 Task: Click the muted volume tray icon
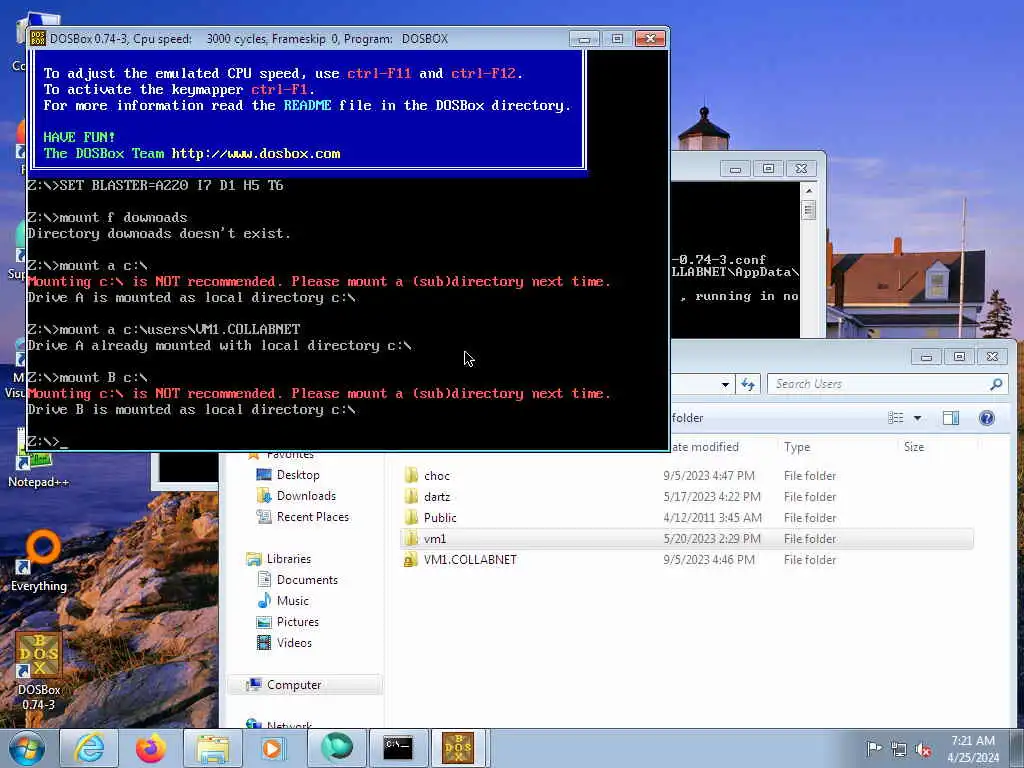pyautogui.click(x=923, y=749)
